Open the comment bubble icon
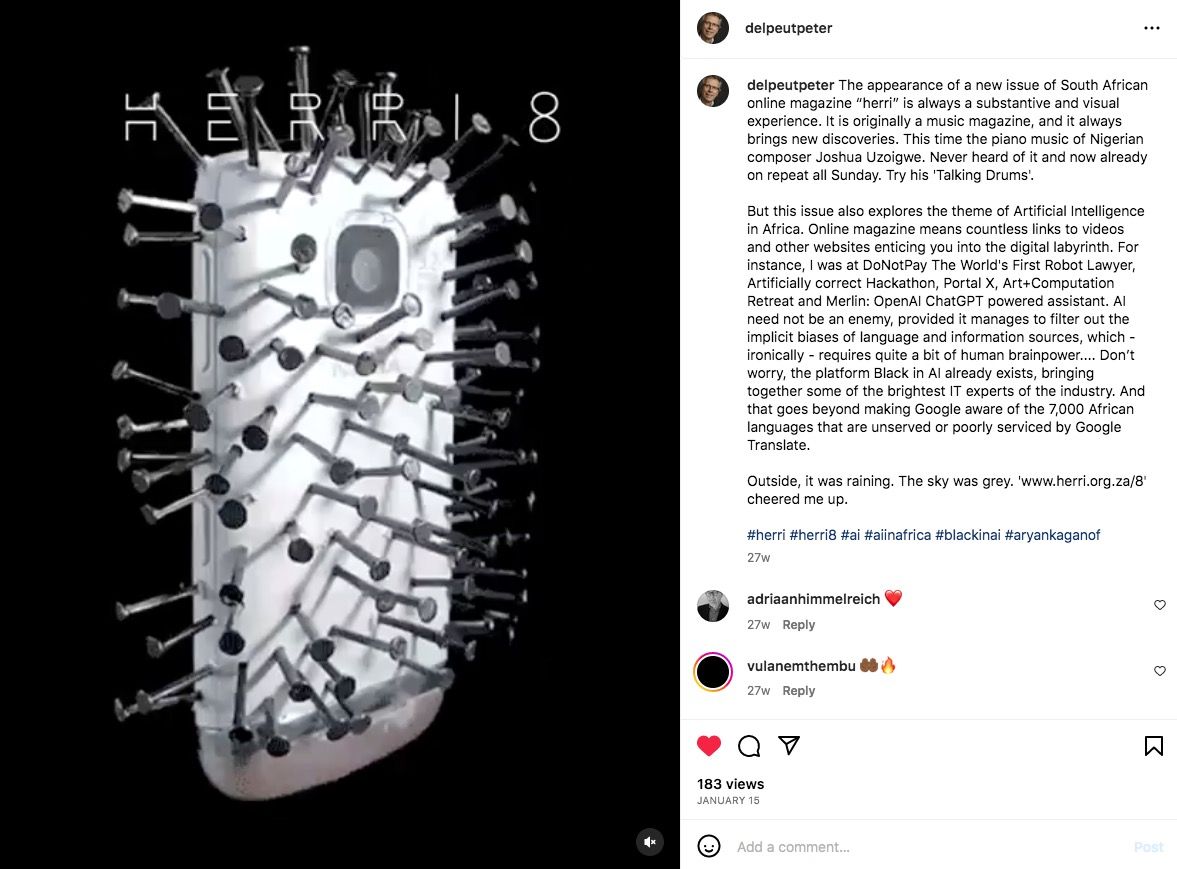 [x=749, y=745]
